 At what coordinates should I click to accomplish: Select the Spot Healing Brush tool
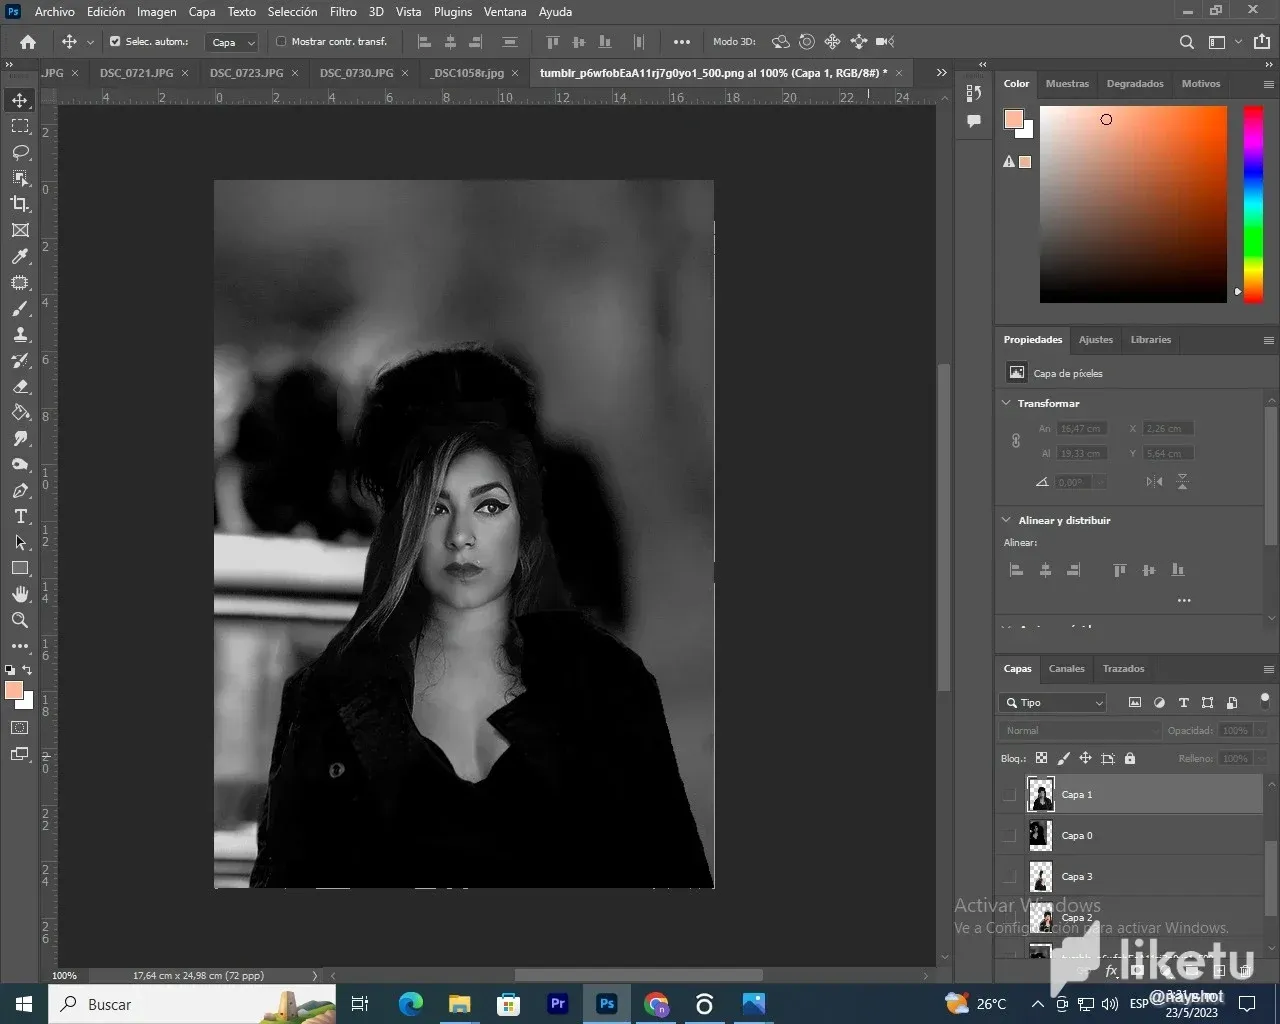20,283
